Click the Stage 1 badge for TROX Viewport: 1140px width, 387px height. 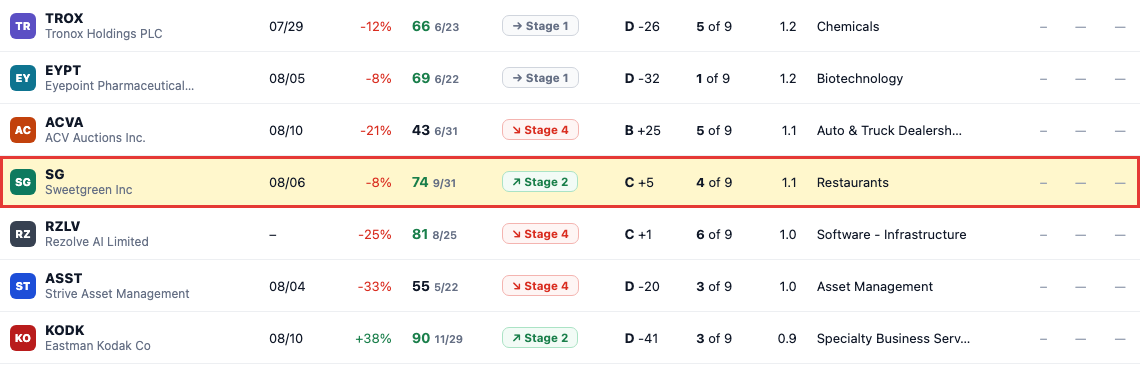540,26
